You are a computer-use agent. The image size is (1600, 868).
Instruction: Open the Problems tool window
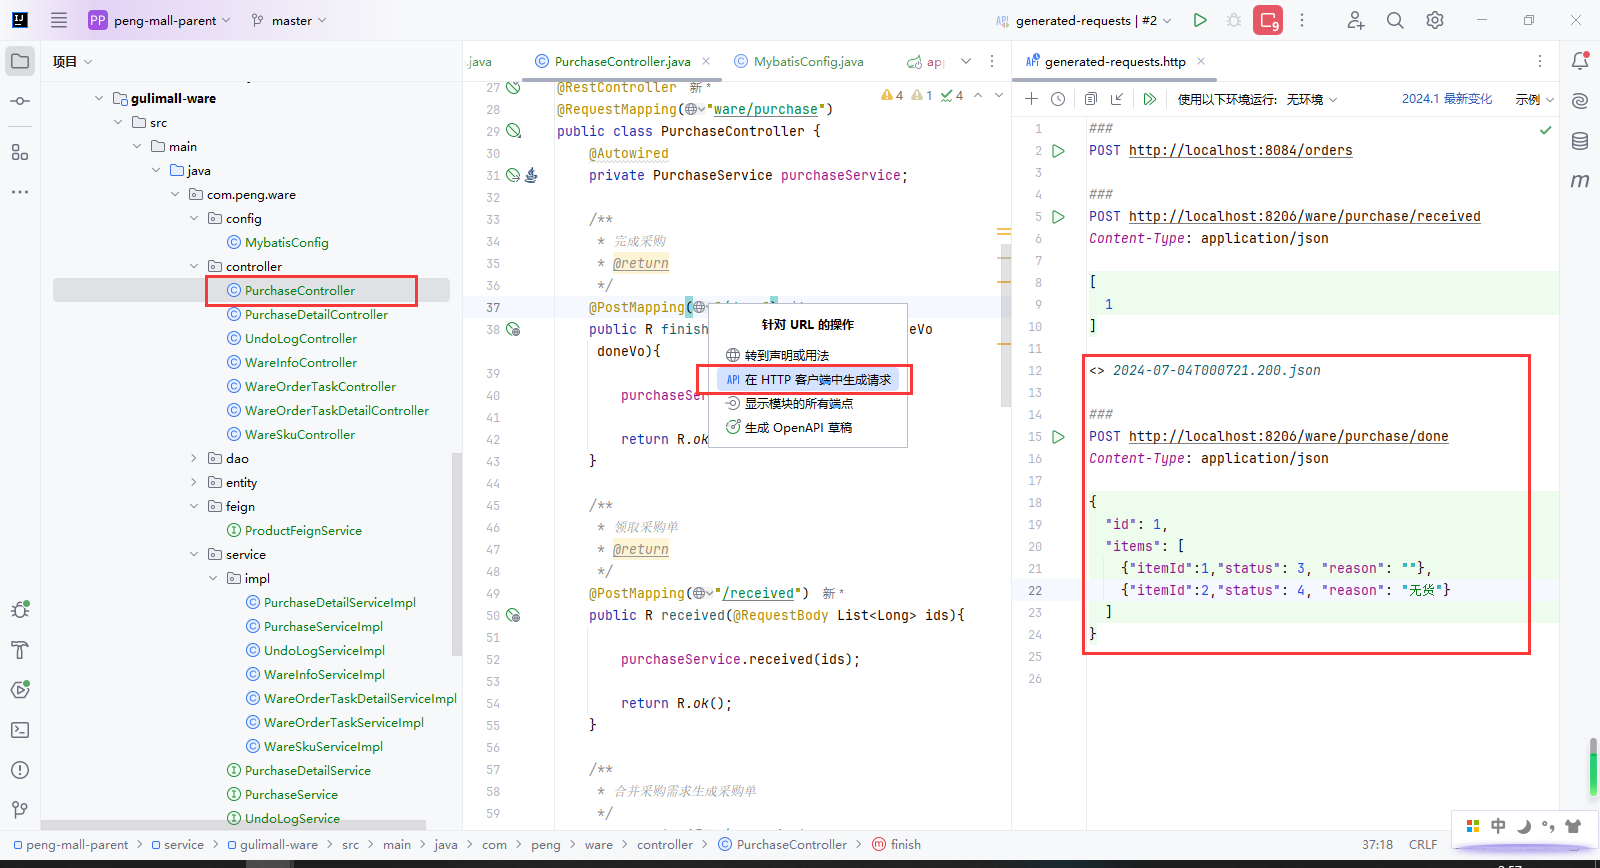pos(20,770)
